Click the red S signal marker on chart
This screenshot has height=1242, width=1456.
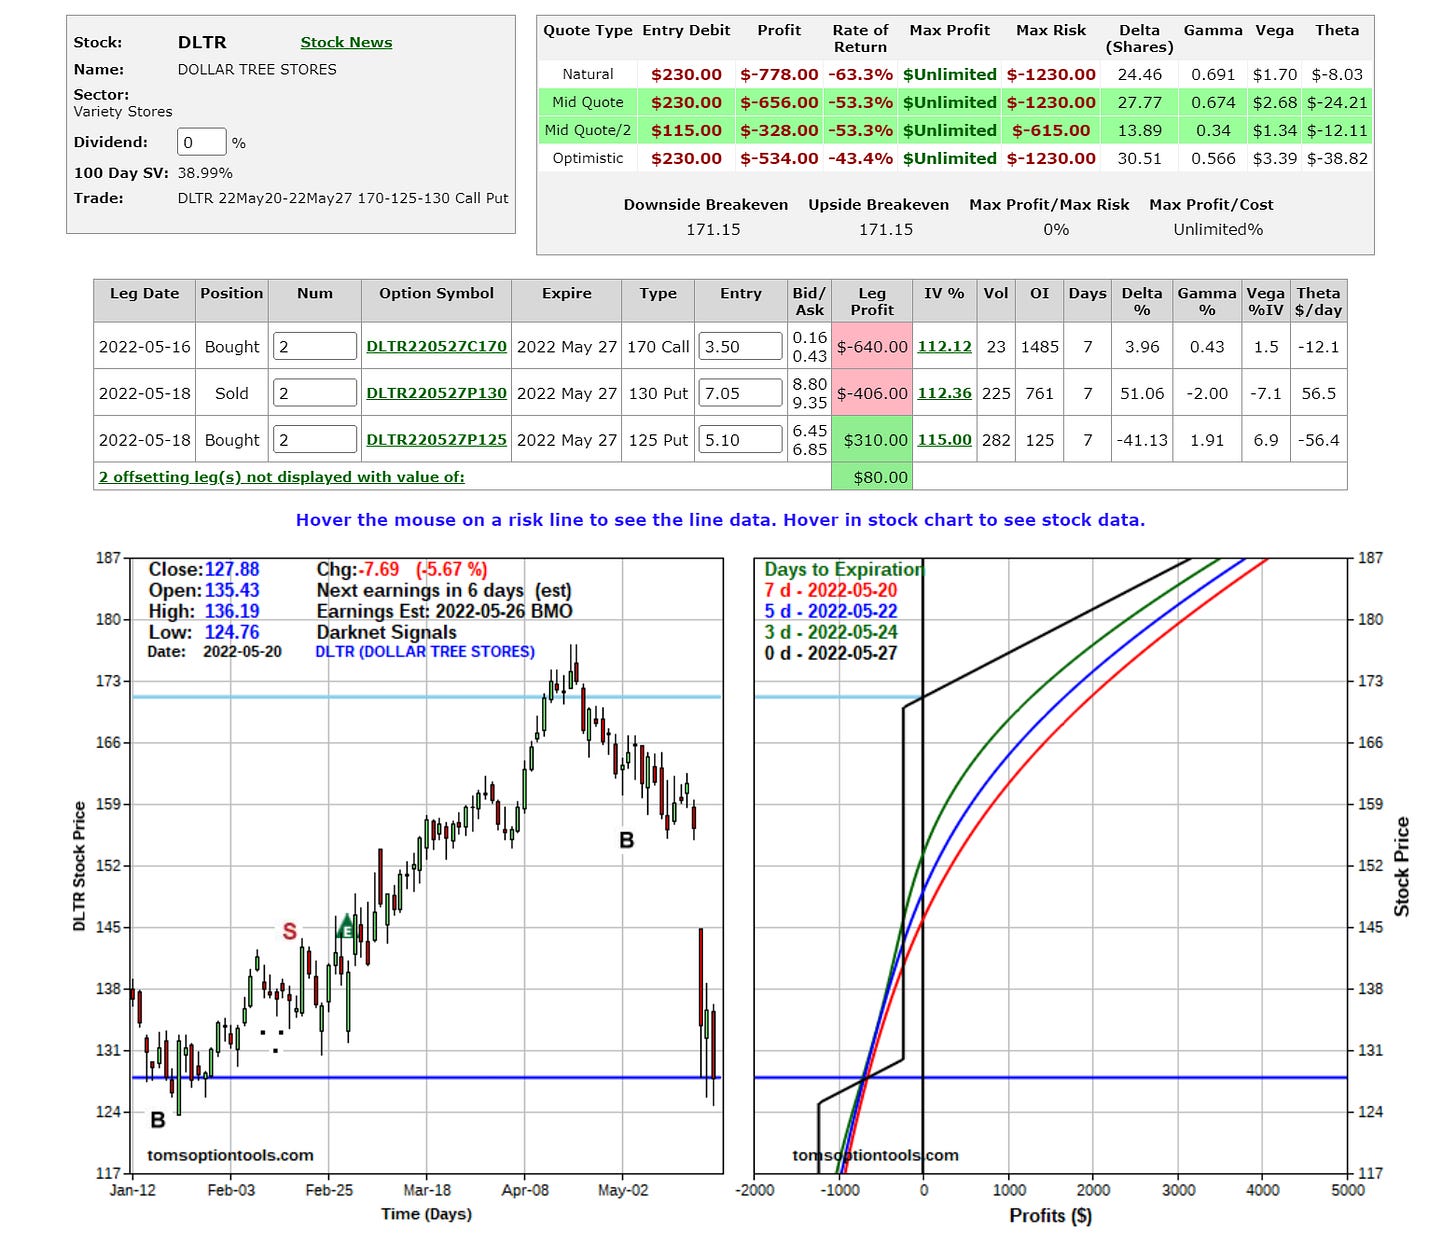[x=289, y=931]
